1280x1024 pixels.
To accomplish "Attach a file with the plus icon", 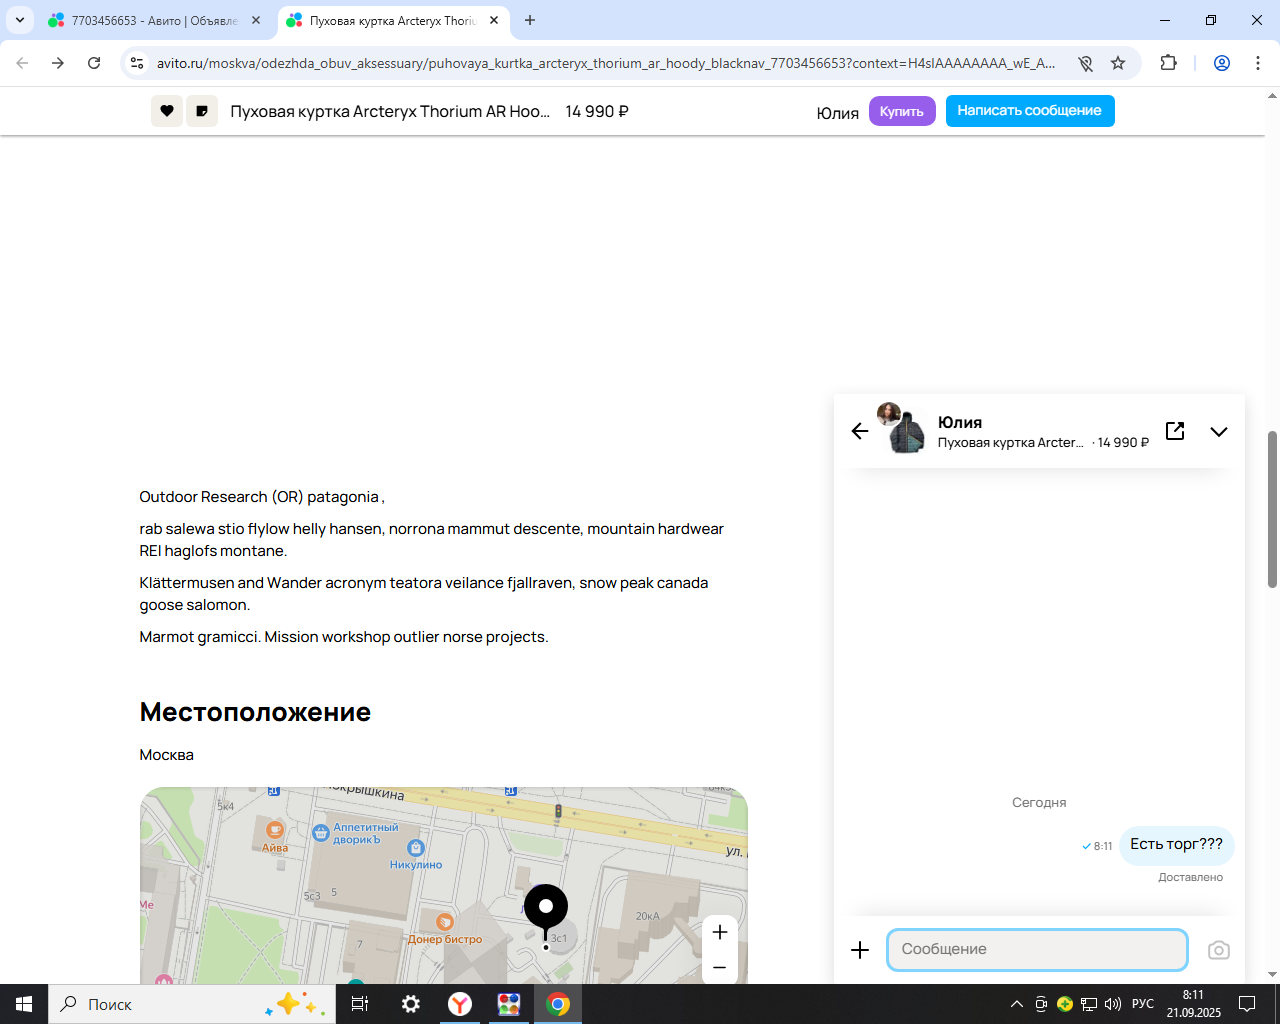I will 860,950.
